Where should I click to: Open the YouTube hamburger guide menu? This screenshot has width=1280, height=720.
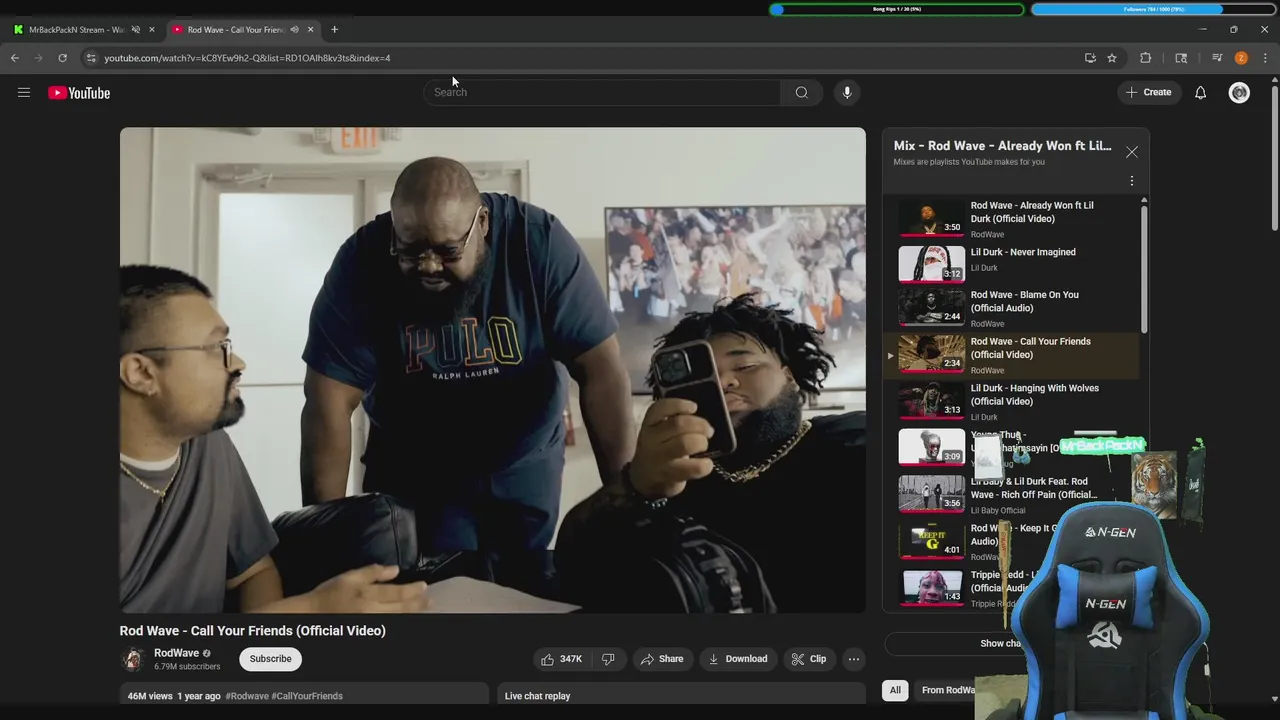[x=24, y=92]
